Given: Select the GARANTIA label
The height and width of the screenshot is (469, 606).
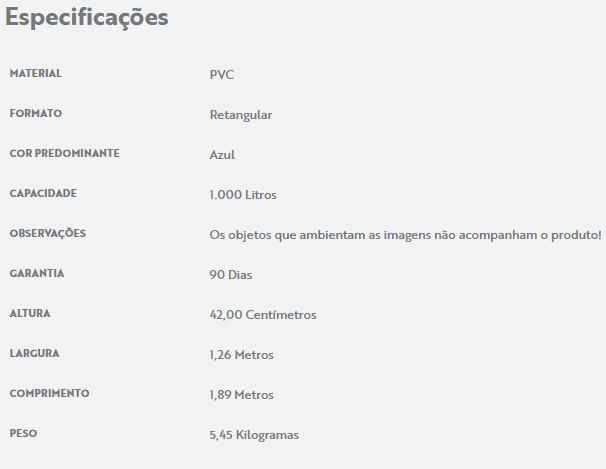Looking at the screenshot, I should point(37,273).
